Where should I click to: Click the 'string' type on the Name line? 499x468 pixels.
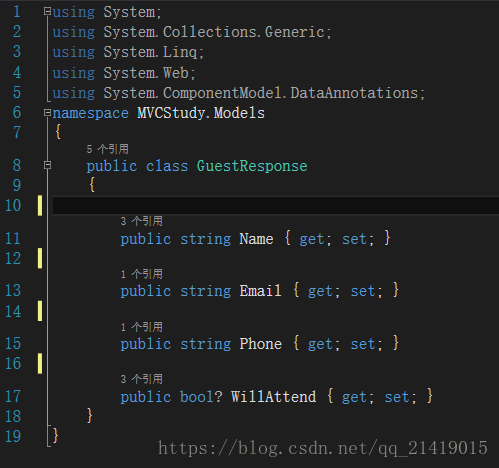point(205,239)
